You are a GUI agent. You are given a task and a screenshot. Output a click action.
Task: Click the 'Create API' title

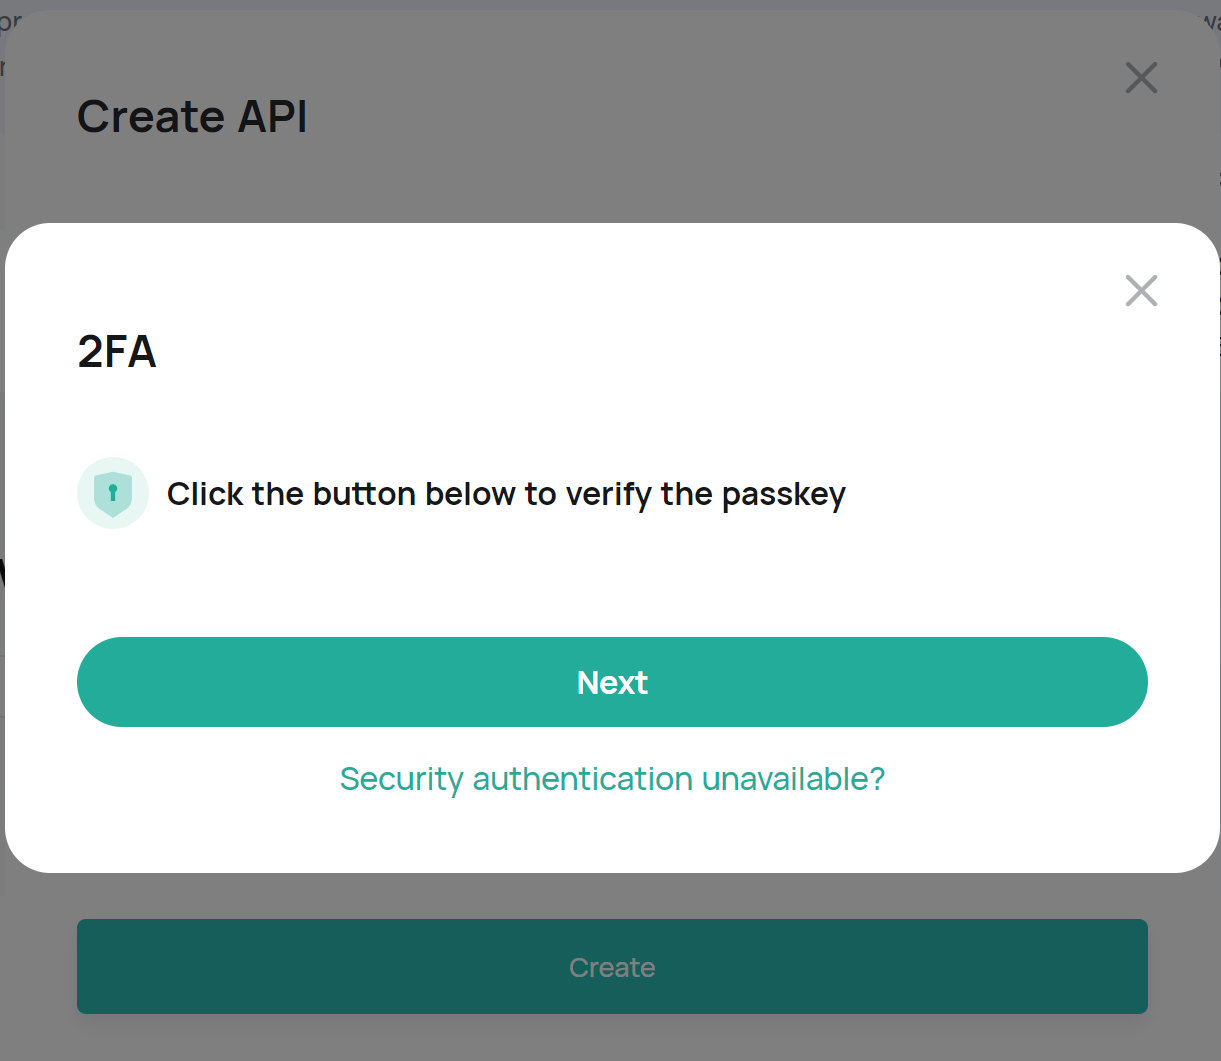[192, 117]
